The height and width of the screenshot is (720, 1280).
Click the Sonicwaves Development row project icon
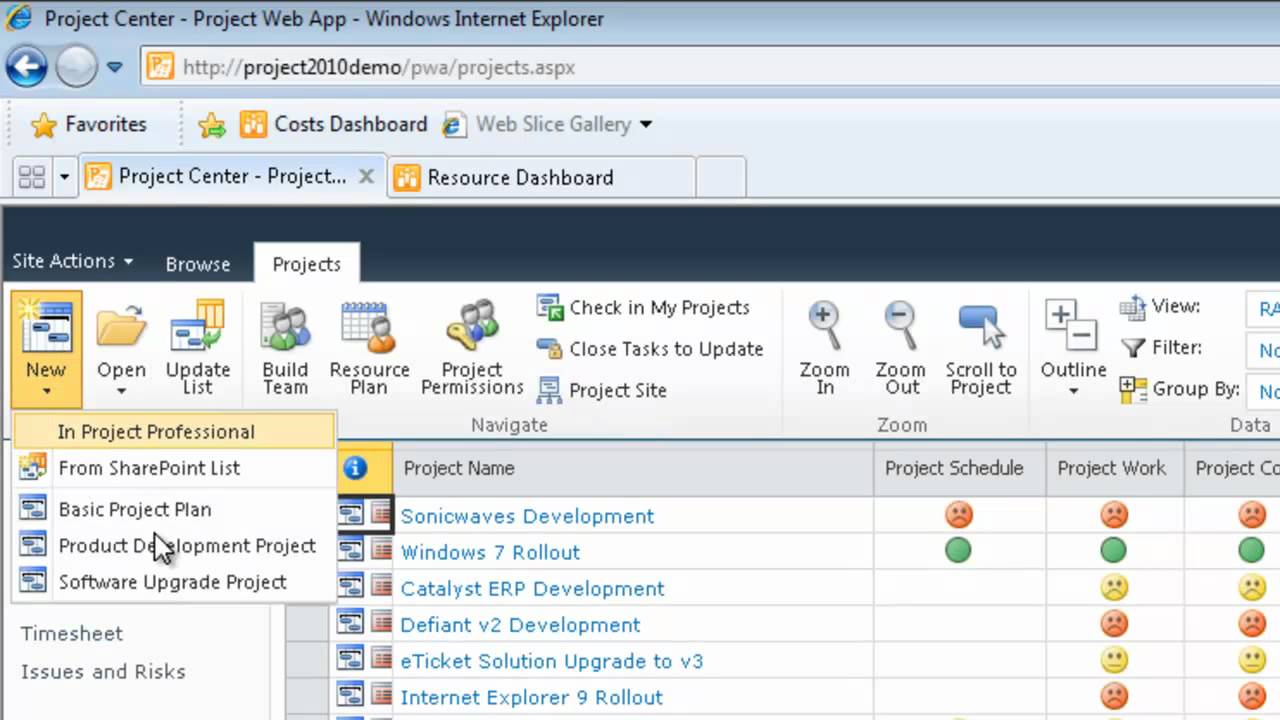tap(350, 515)
